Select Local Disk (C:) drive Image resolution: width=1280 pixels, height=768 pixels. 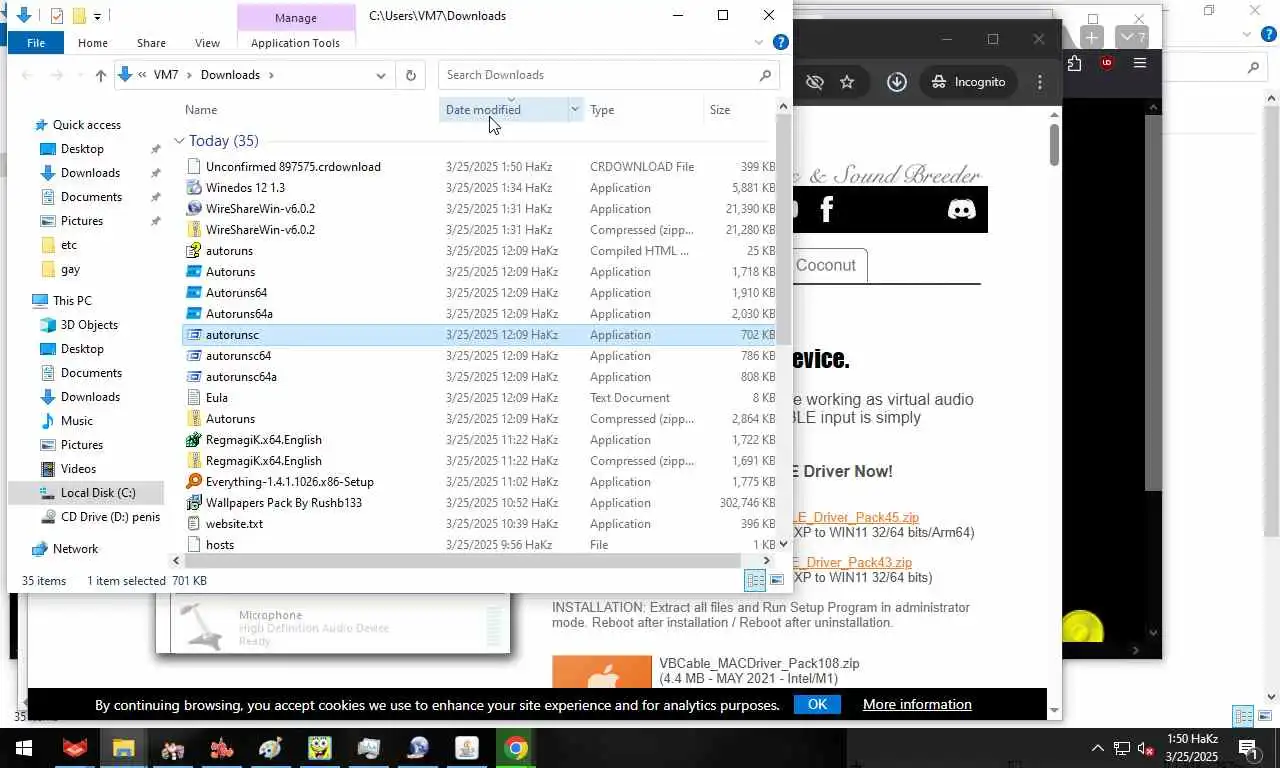click(x=97, y=493)
